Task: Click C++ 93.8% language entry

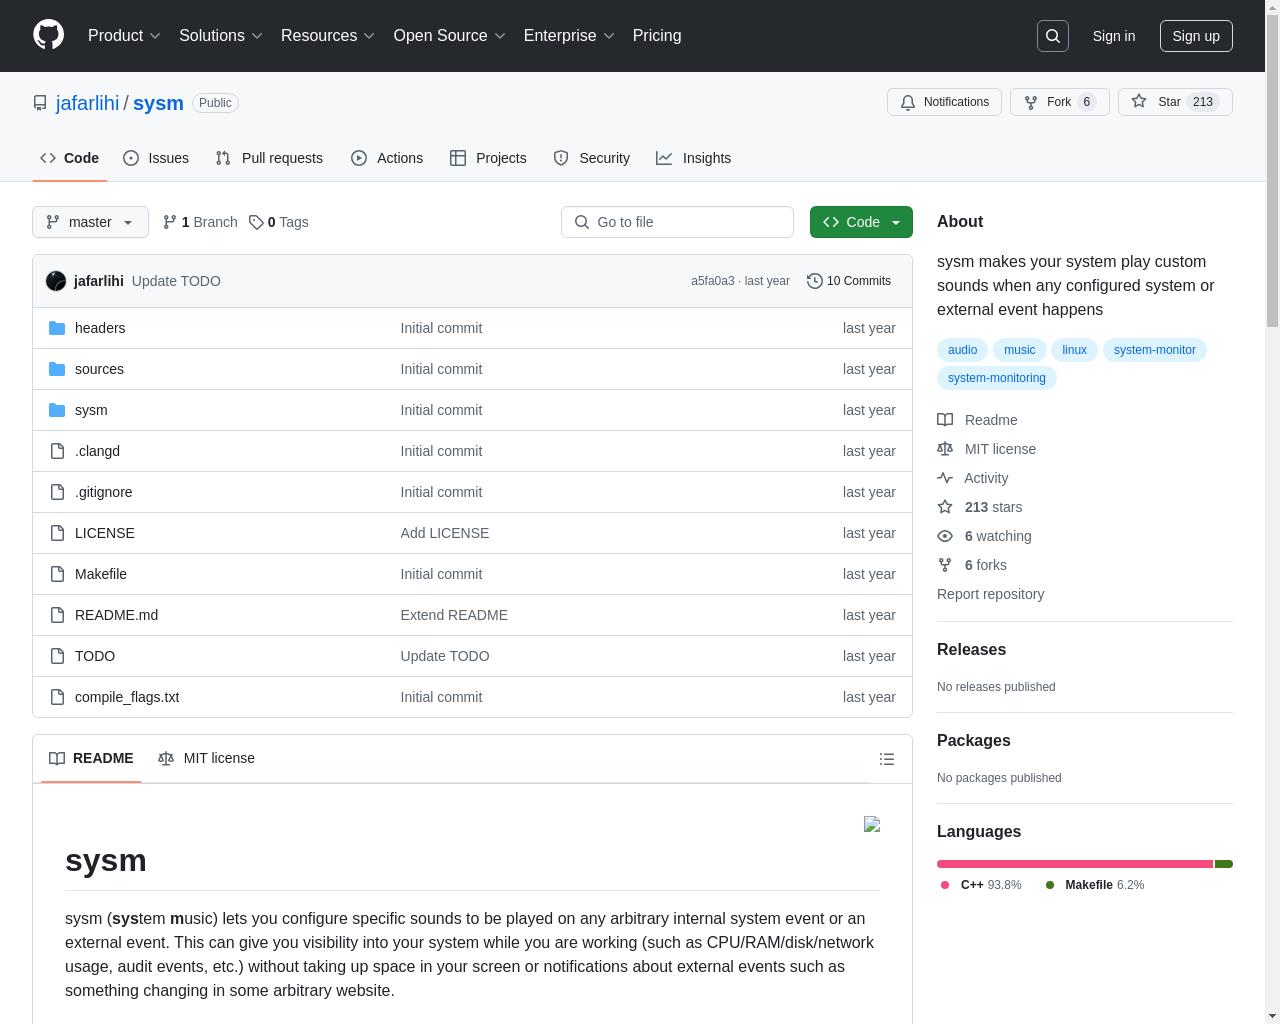Action: tap(981, 885)
